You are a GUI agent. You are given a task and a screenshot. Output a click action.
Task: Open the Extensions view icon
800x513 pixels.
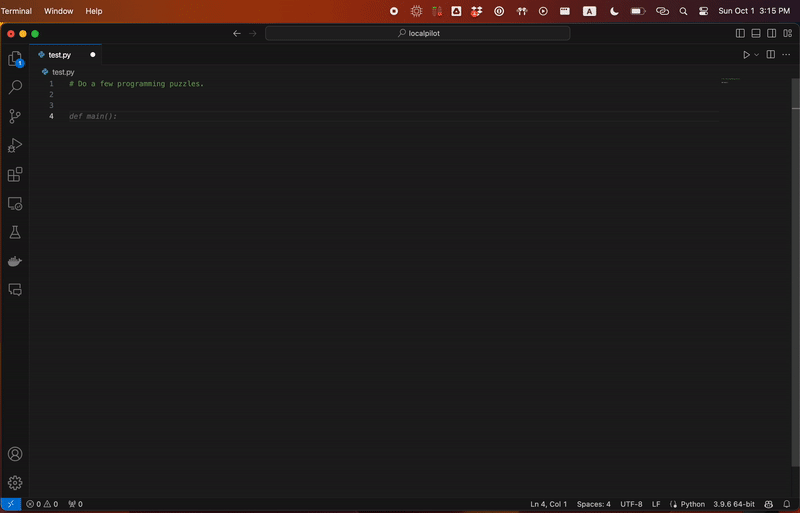coord(15,175)
